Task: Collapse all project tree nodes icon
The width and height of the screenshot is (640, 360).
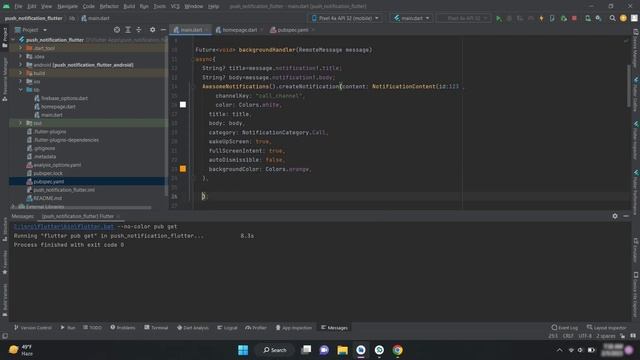Action: click(x=139, y=30)
